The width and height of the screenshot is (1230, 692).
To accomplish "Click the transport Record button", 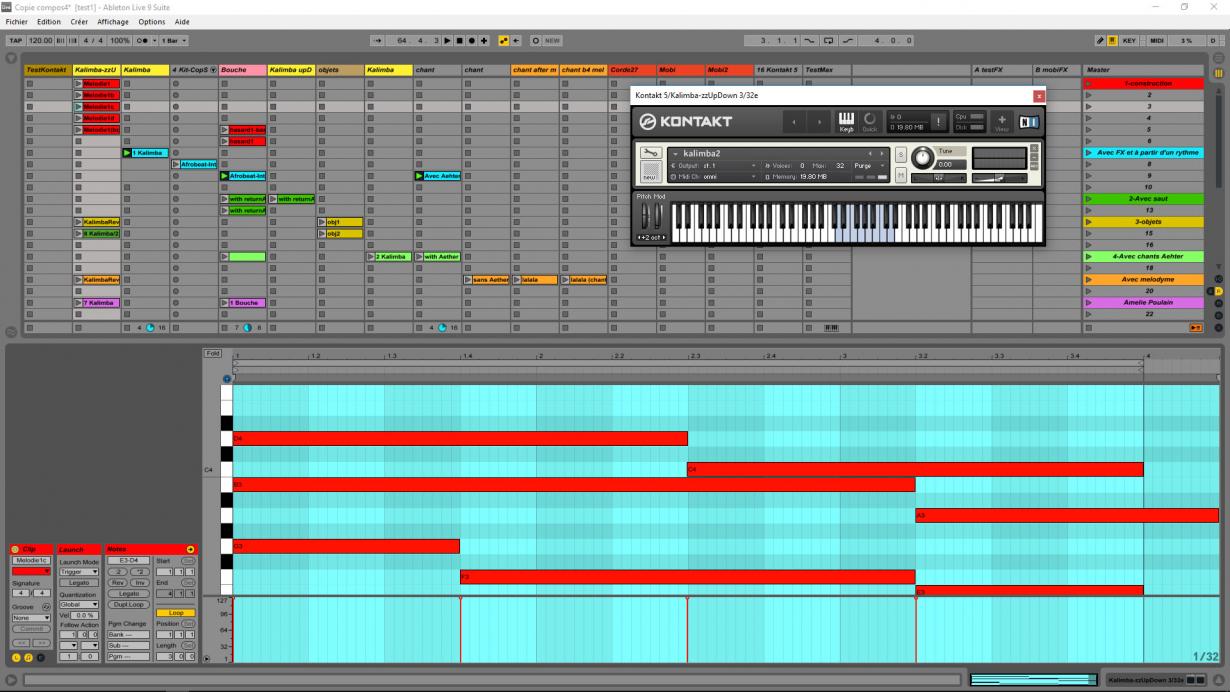I will (x=472, y=41).
